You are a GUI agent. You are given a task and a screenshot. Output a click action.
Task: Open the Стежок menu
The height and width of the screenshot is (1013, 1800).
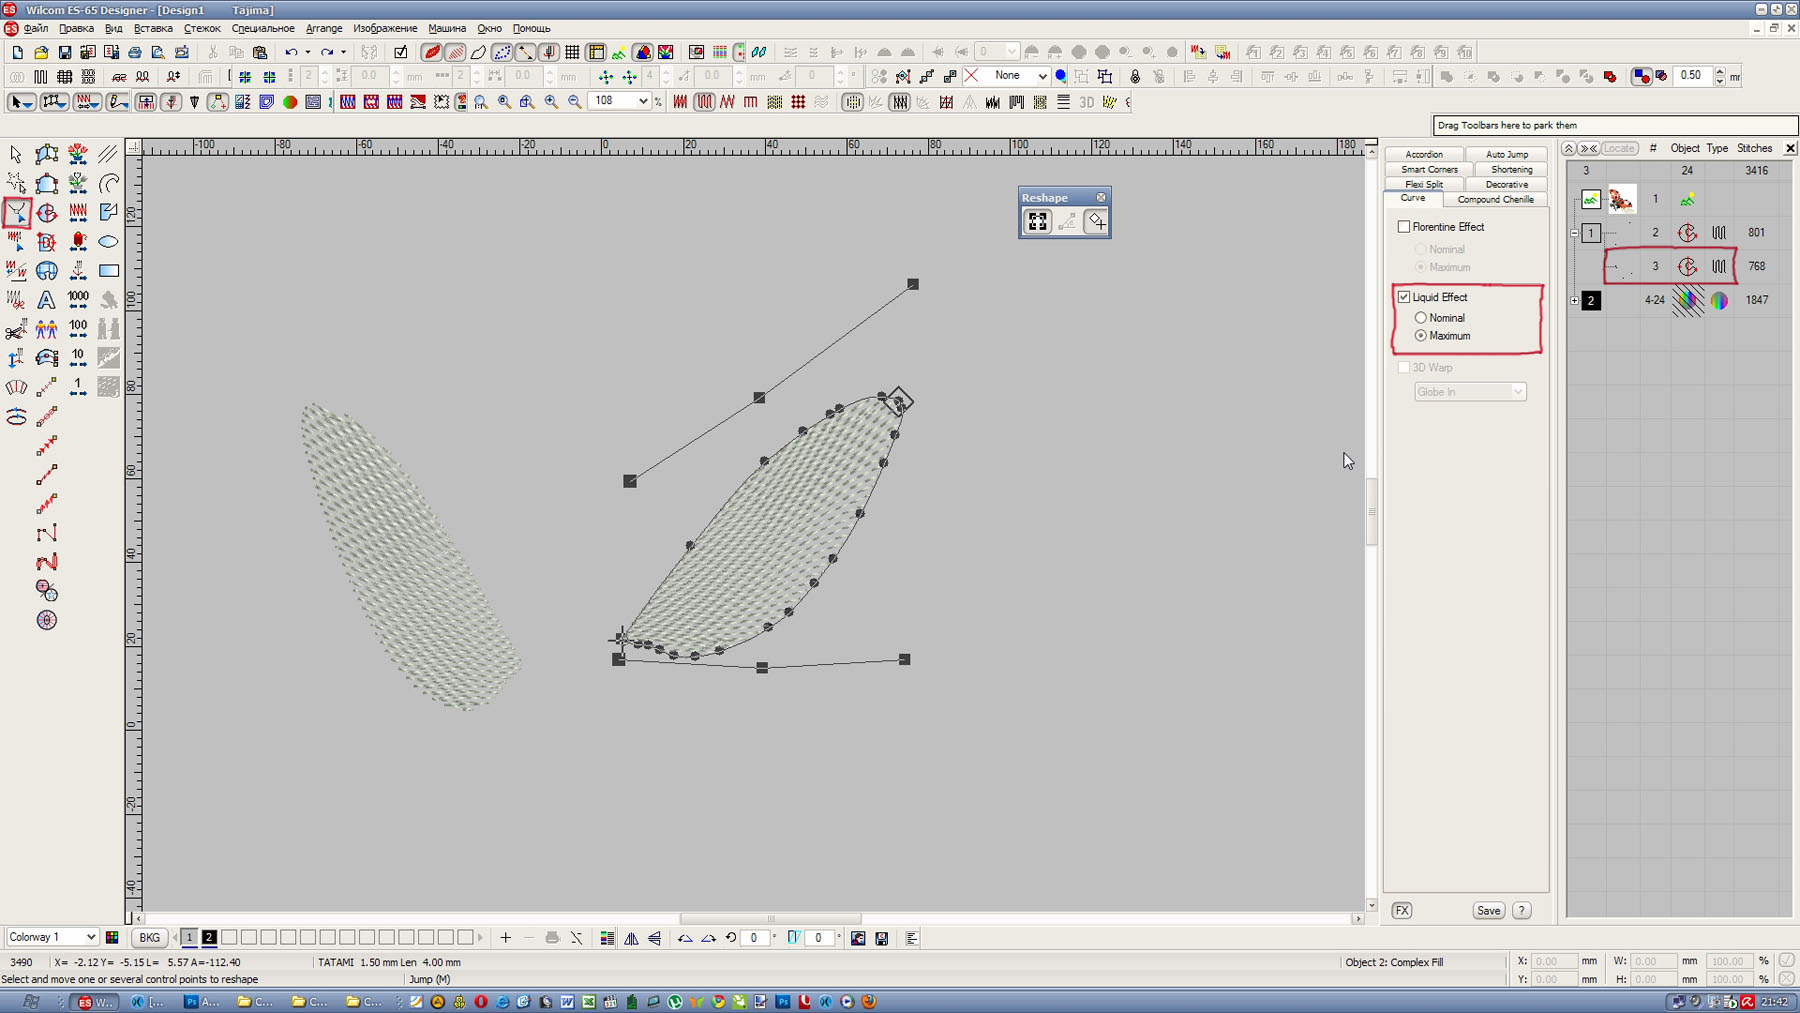[201, 28]
